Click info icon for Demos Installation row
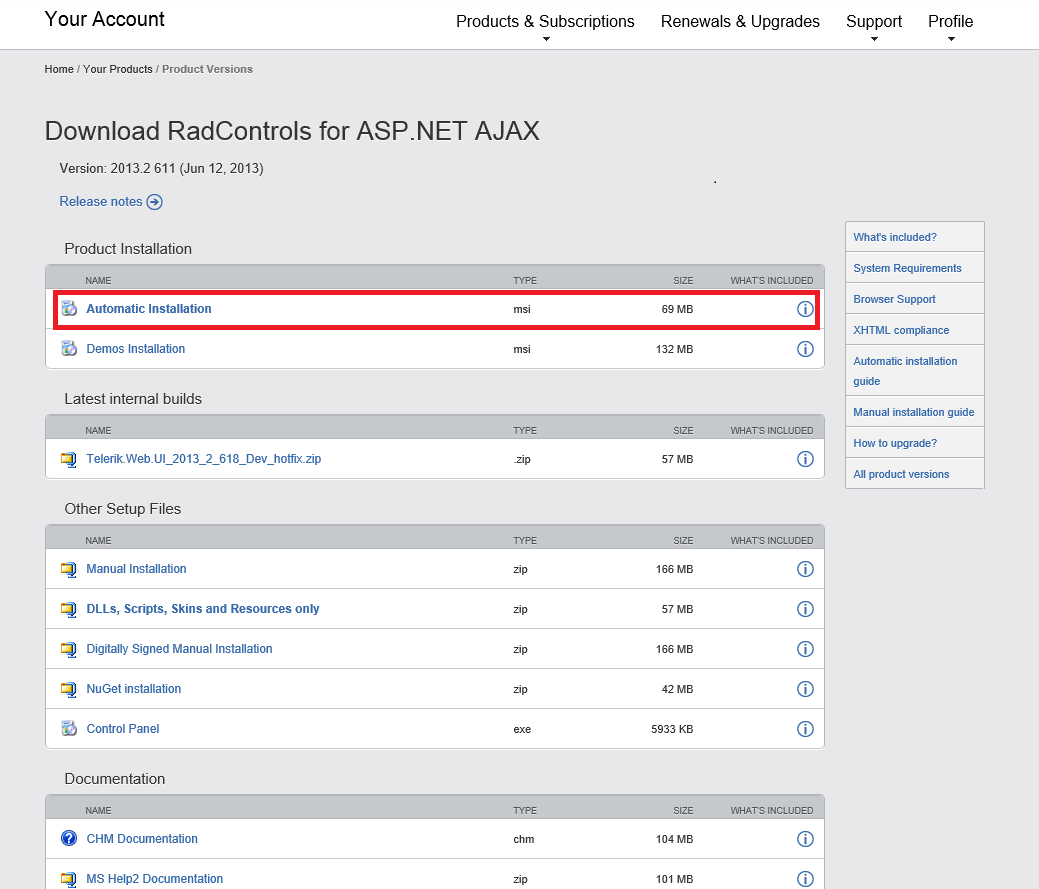Viewport: 1039px width, 889px height. [x=805, y=349]
